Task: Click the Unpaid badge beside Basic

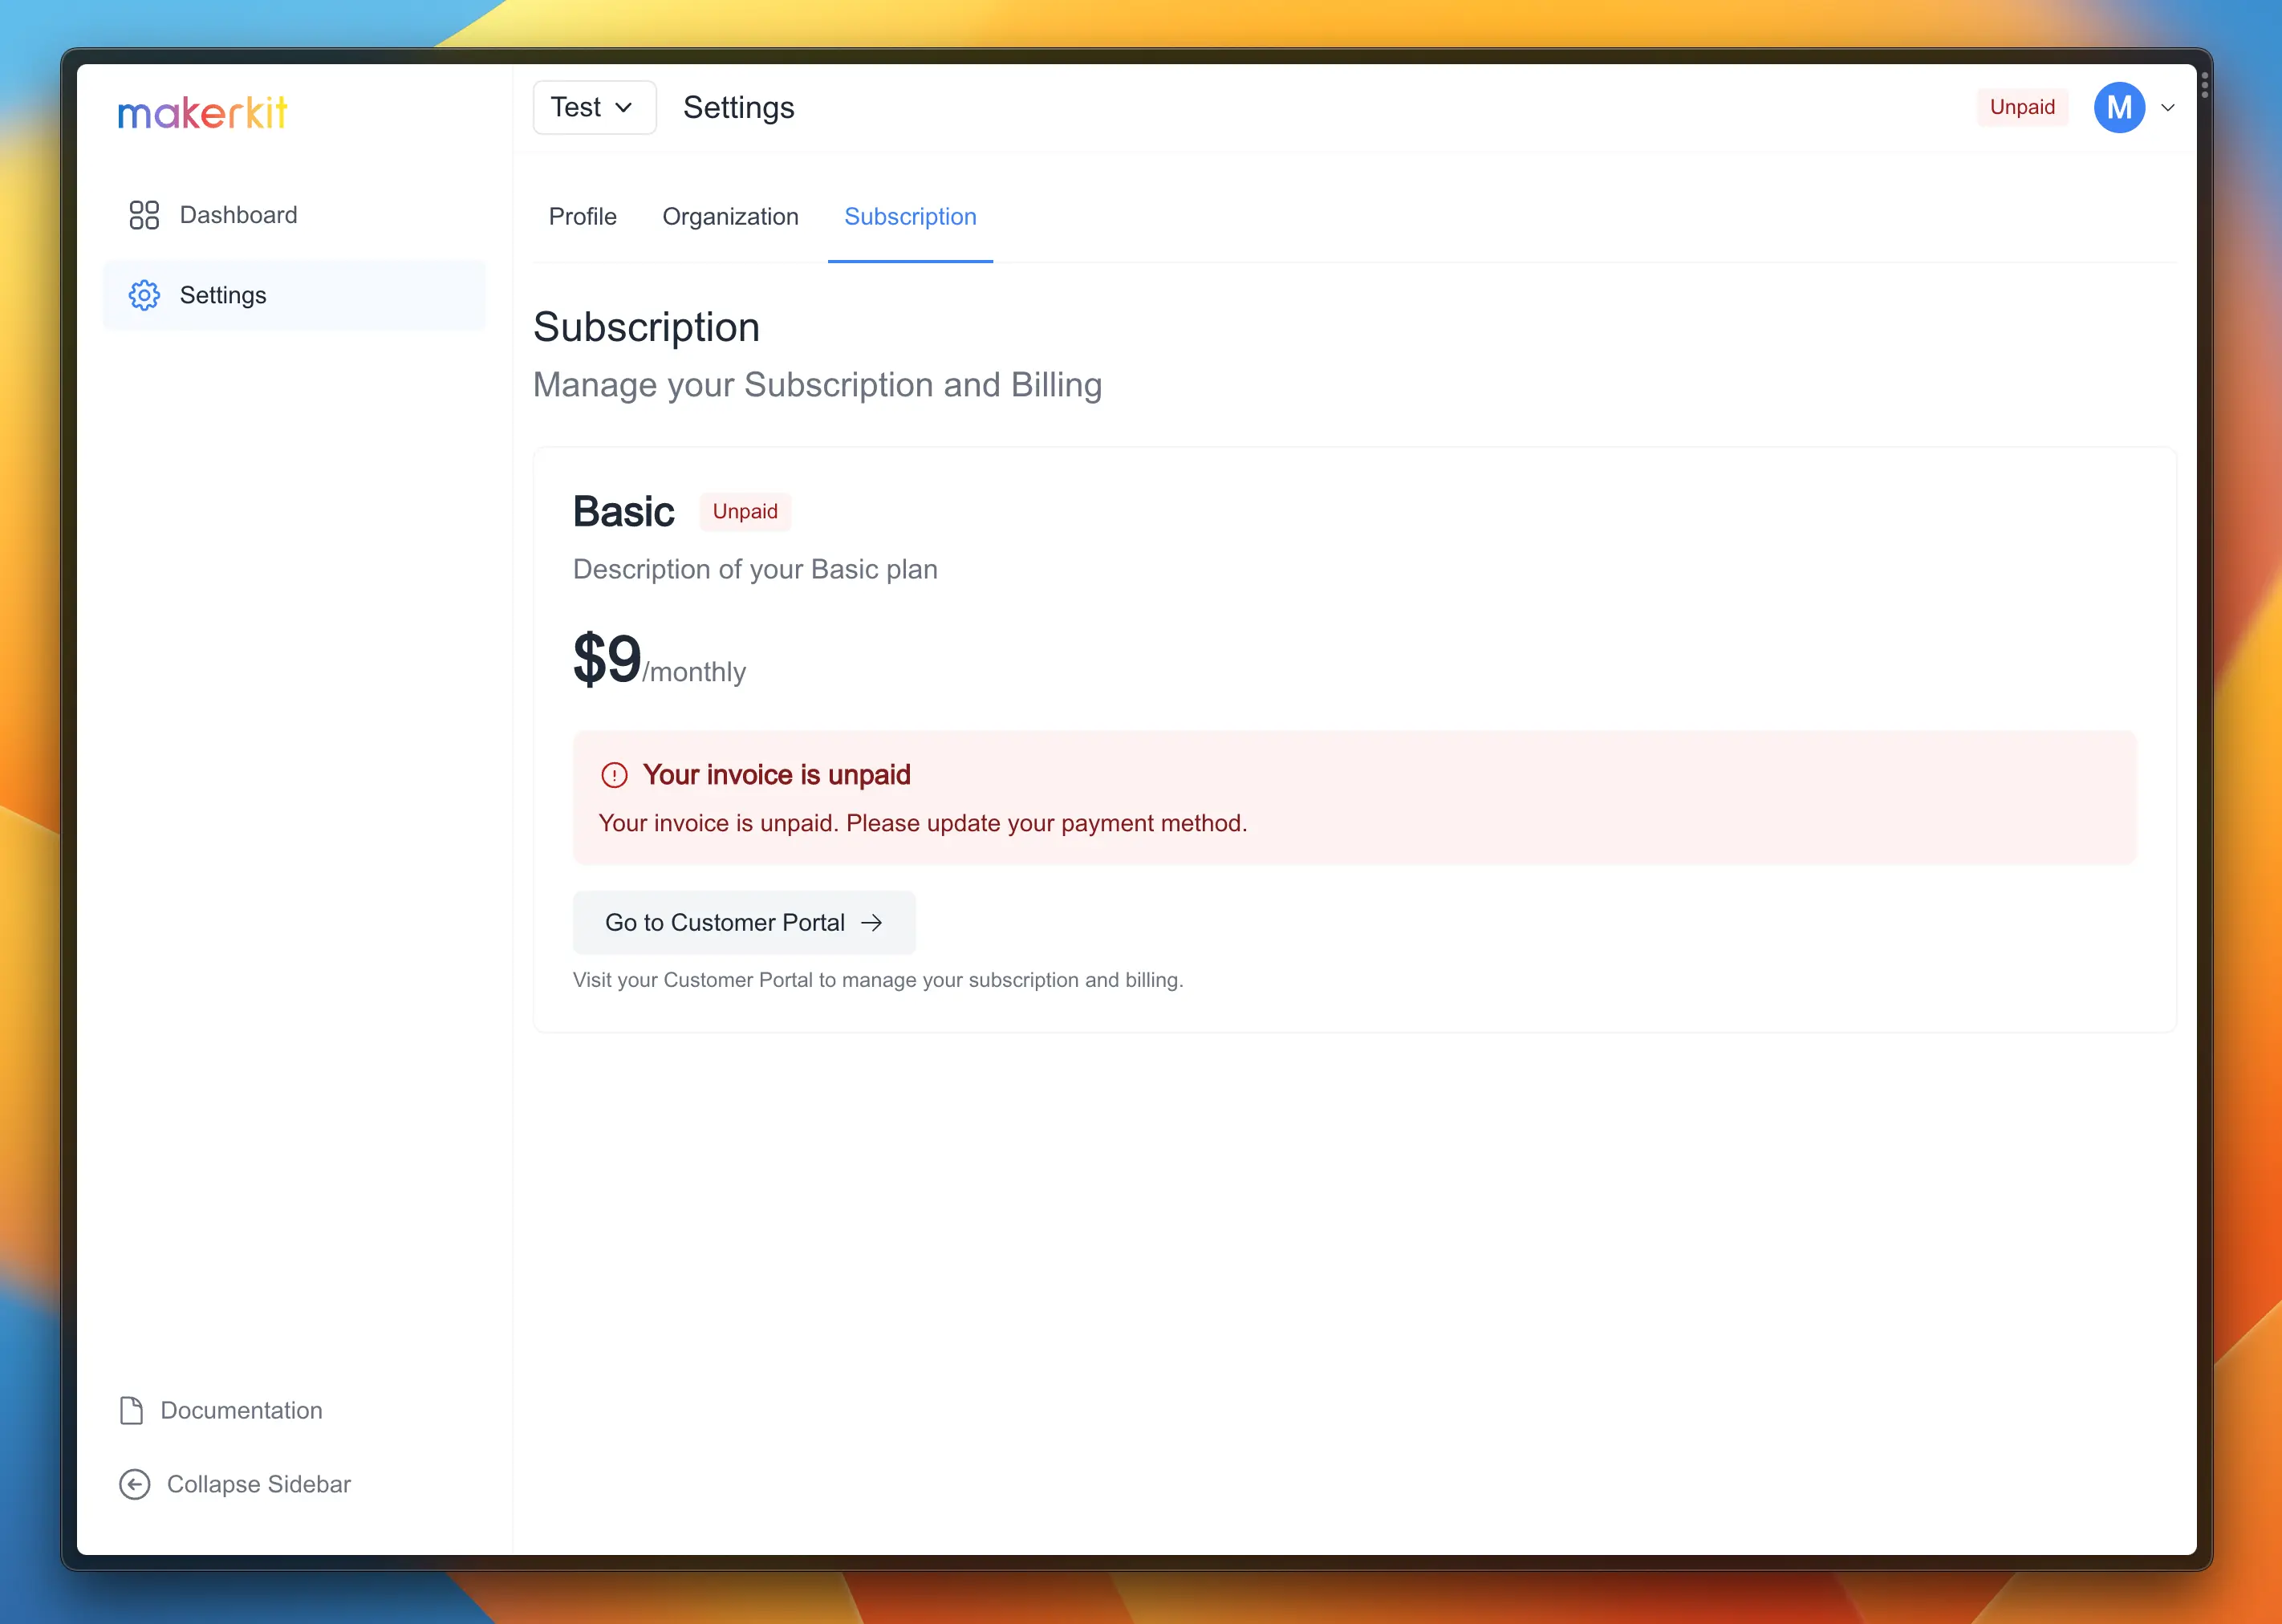Action: coord(744,511)
